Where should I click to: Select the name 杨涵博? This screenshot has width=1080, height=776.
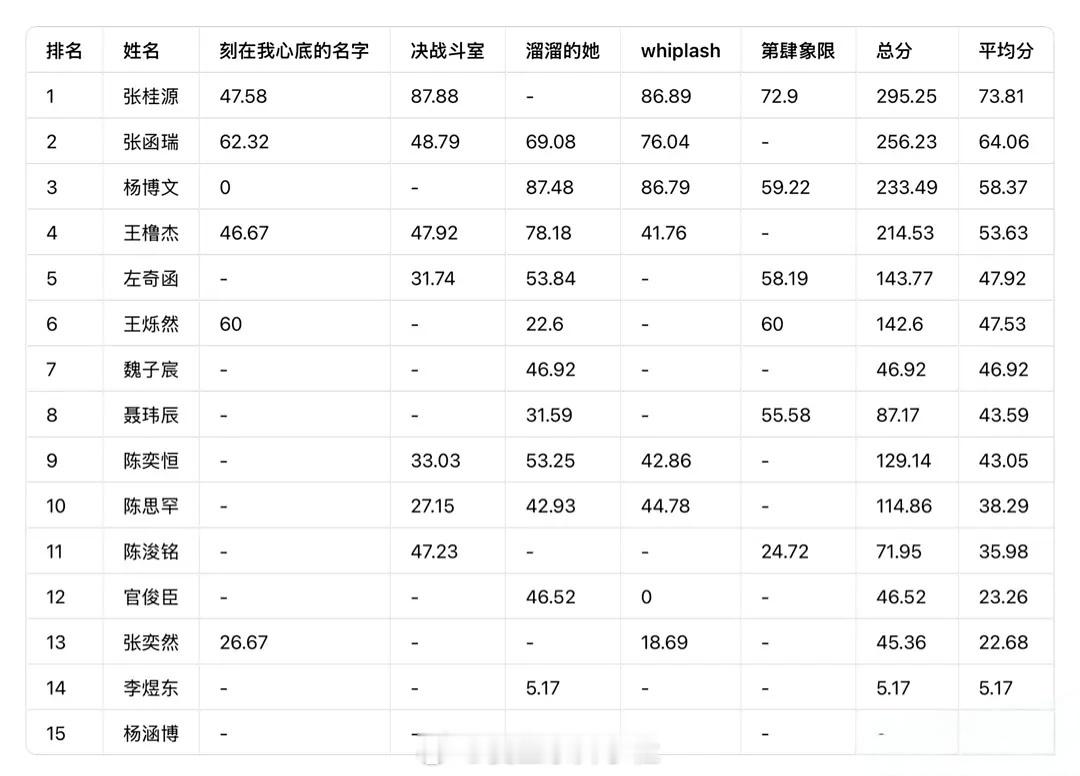tap(151, 734)
